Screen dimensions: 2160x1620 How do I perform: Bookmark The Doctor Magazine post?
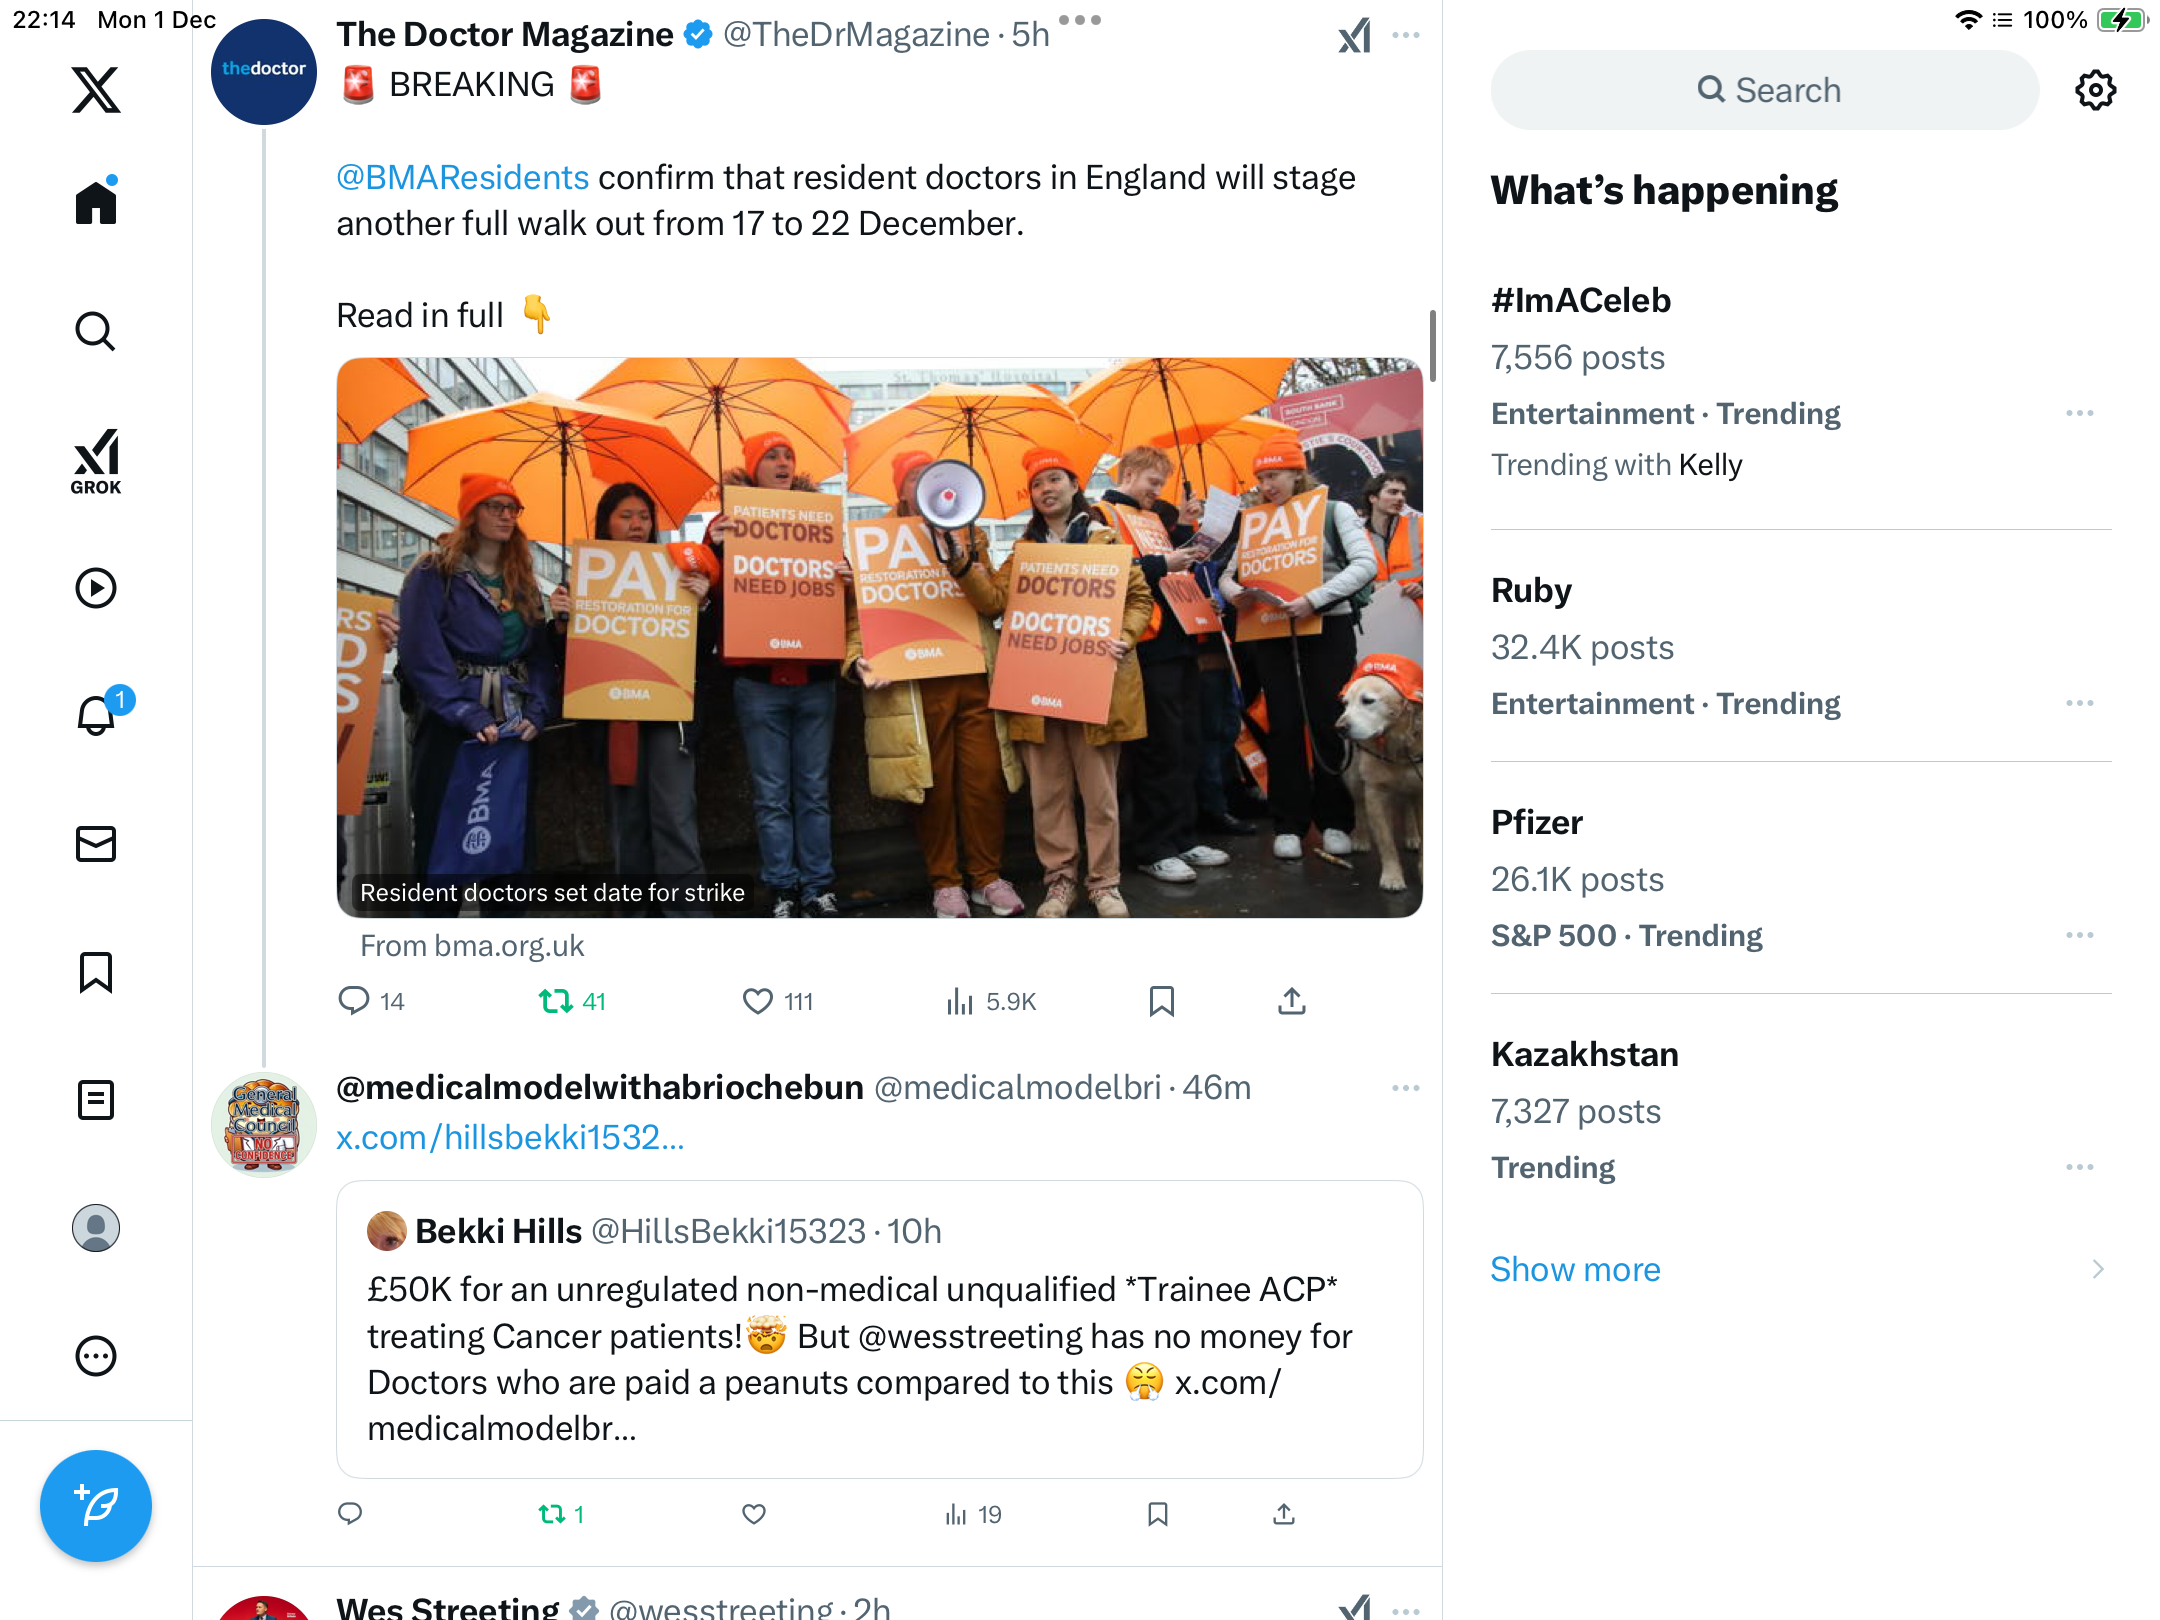click(1161, 1001)
